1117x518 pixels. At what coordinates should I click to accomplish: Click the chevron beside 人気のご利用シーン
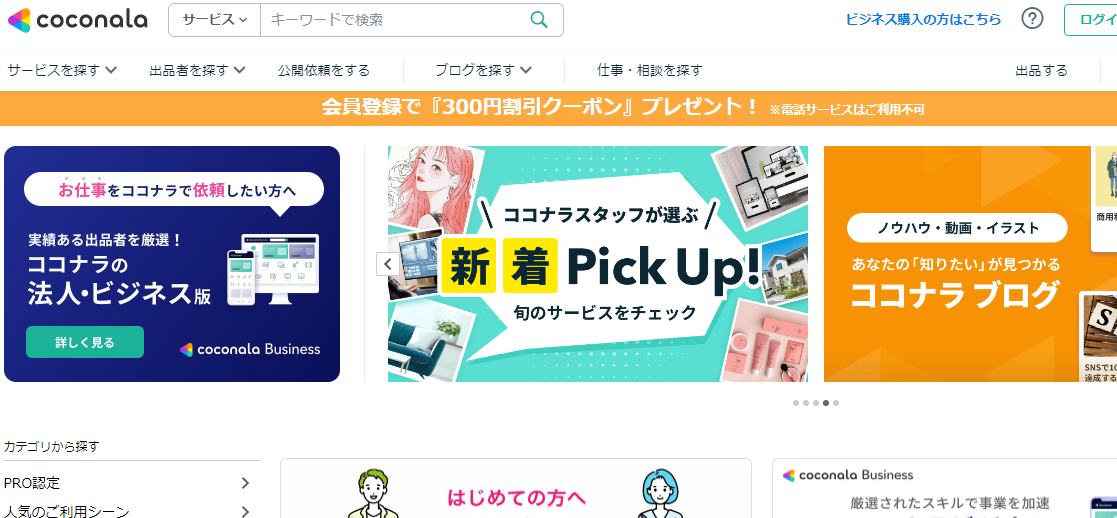[x=245, y=511]
